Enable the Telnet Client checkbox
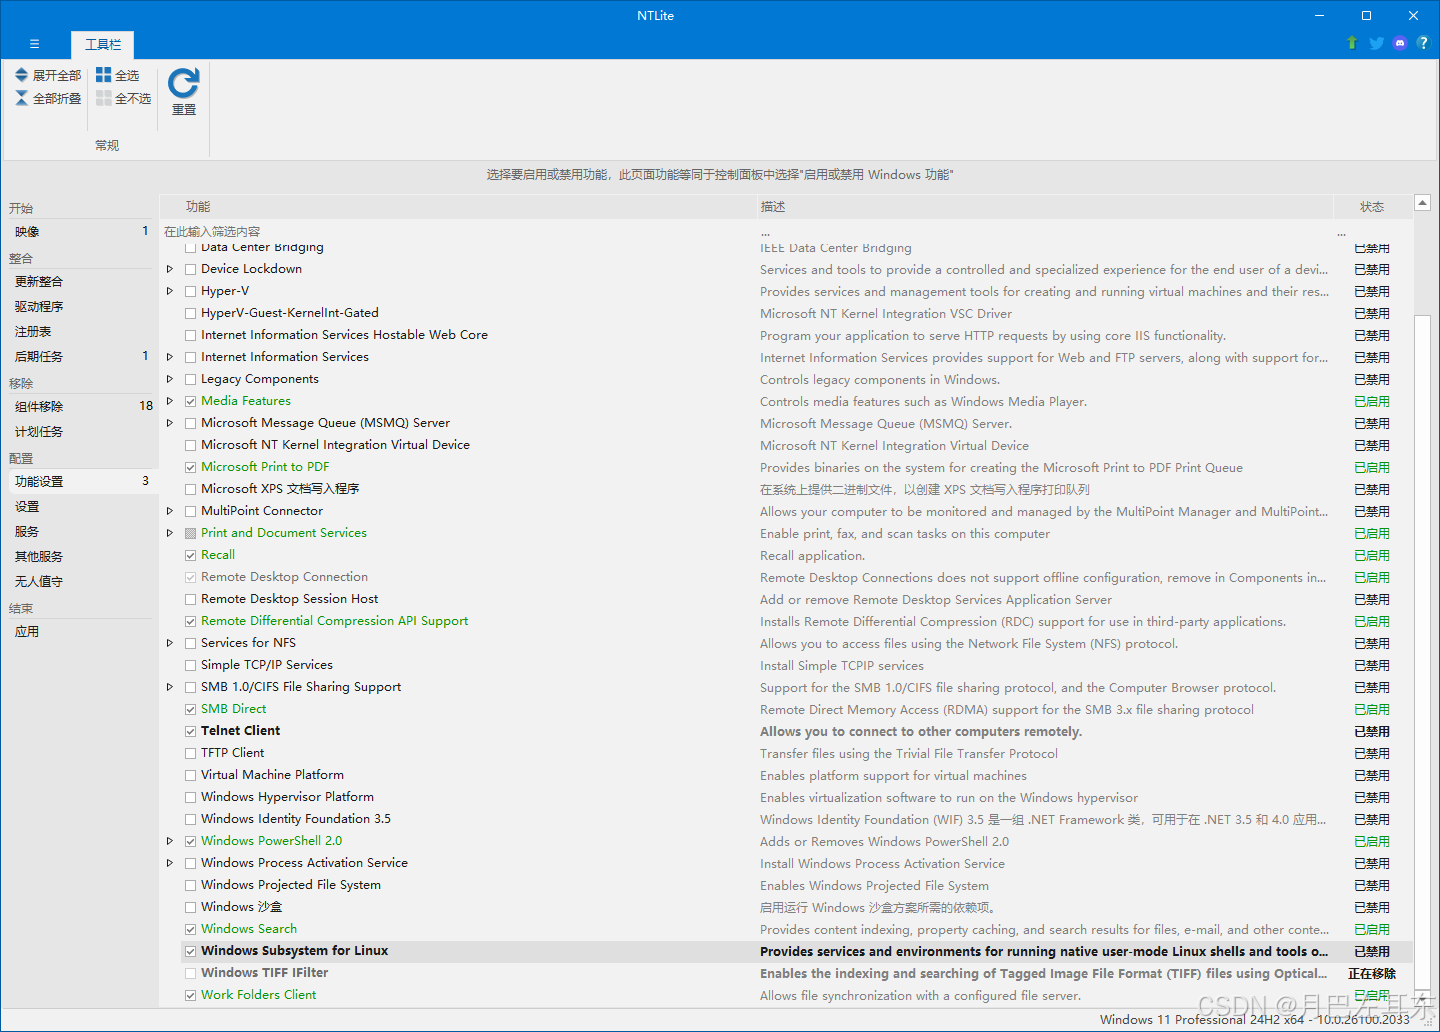1440x1032 pixels. click(190, 731)
